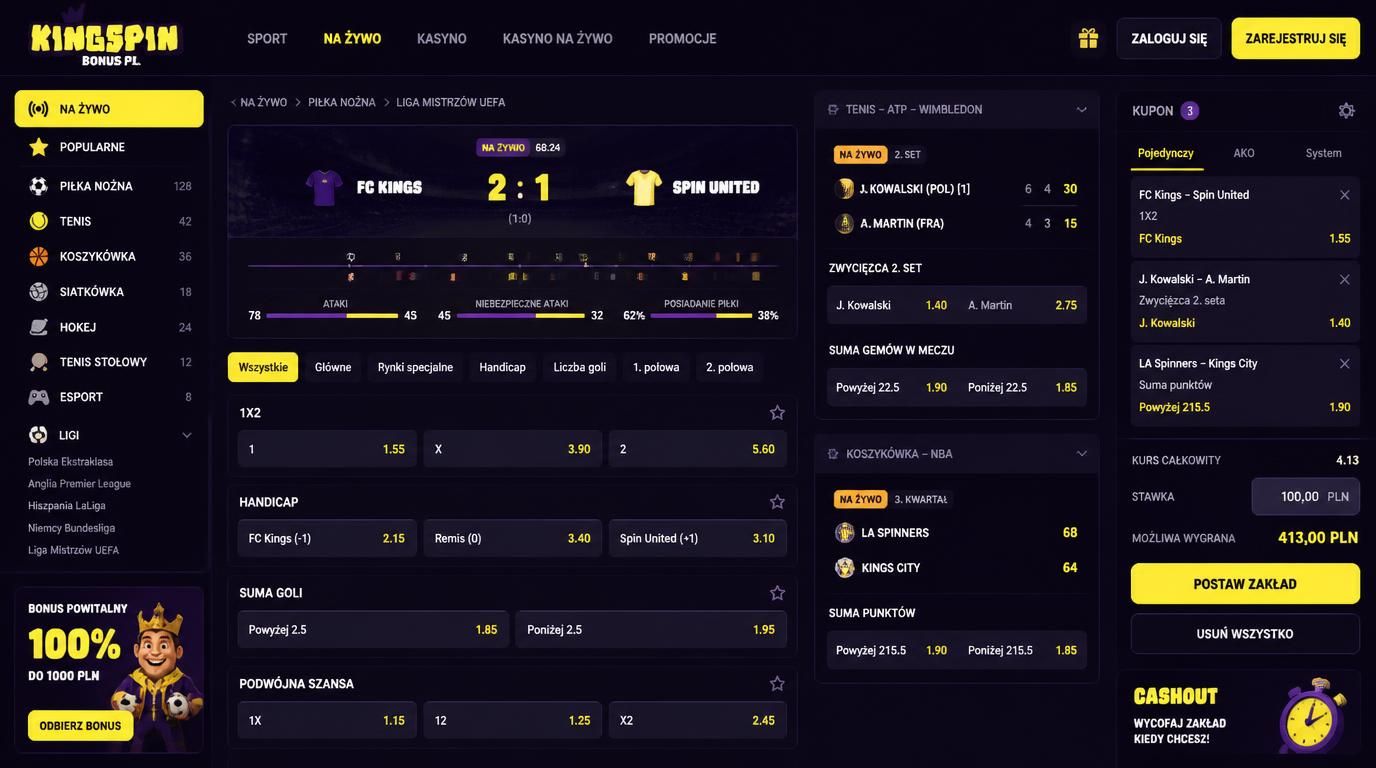Open the gift promotions icon in header
Screen dimensions: 1376x768
[1088, 38]
